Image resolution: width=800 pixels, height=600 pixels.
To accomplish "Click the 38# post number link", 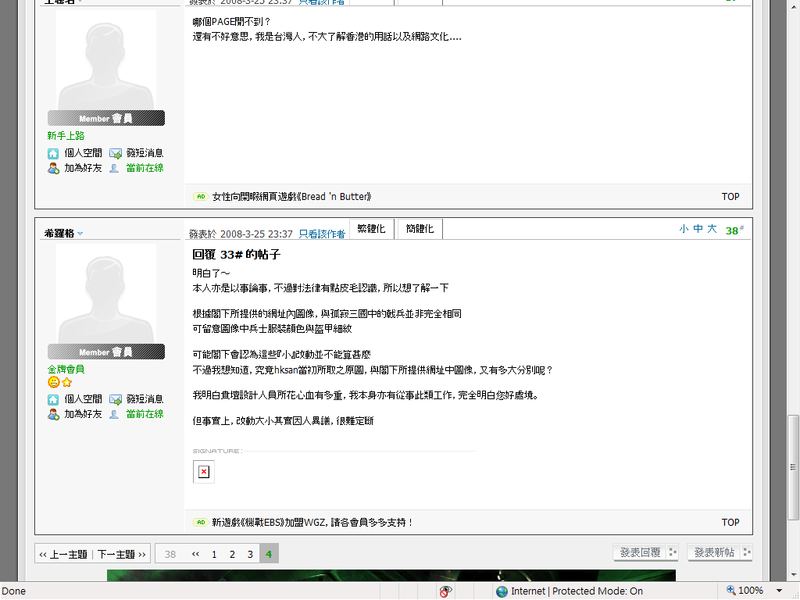I will click(x=734, y=231).
